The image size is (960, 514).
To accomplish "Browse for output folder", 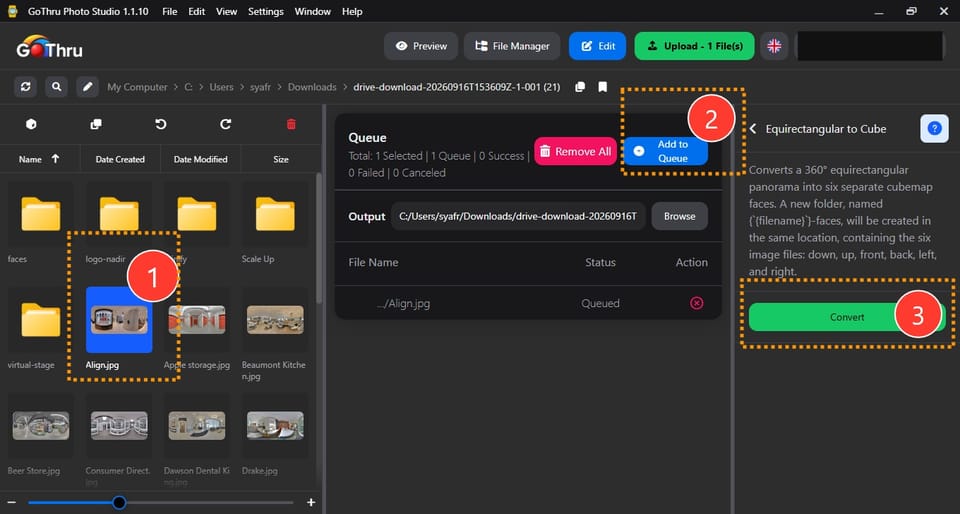I will [x=680, y=216].
